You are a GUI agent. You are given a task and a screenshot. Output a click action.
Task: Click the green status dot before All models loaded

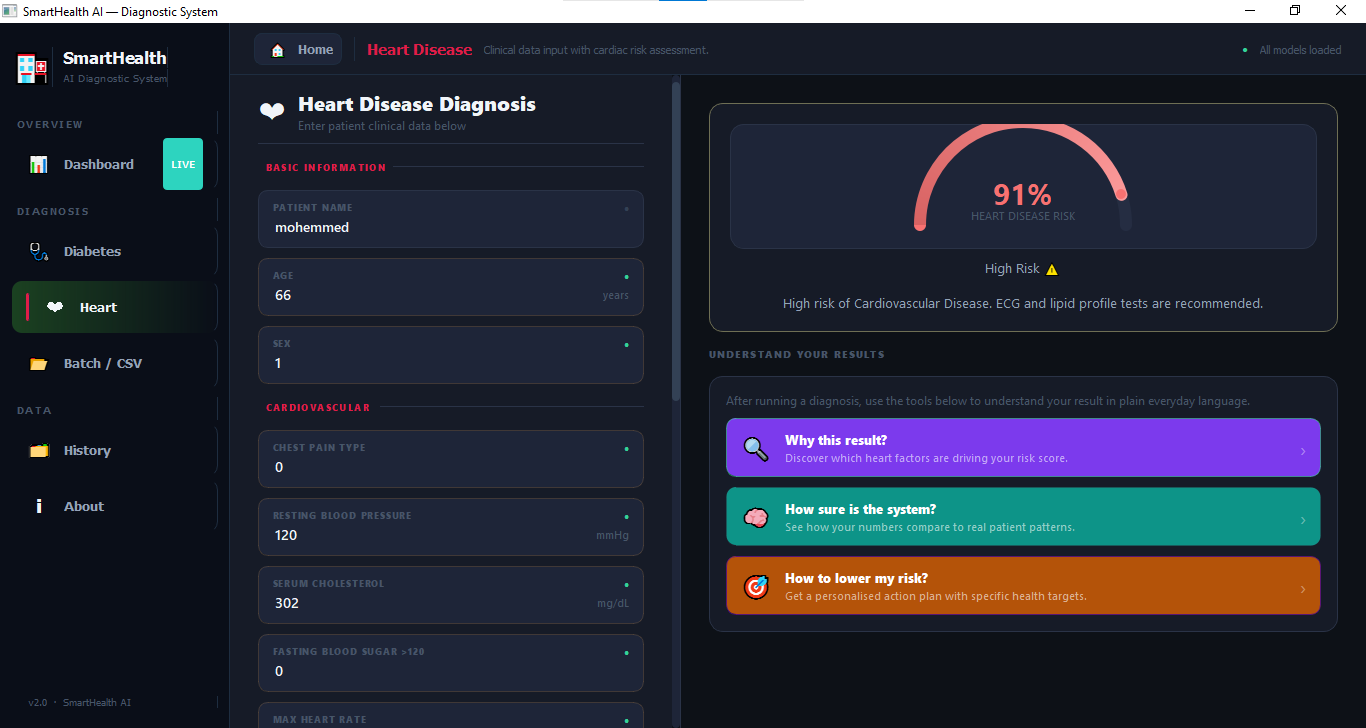1245,50
